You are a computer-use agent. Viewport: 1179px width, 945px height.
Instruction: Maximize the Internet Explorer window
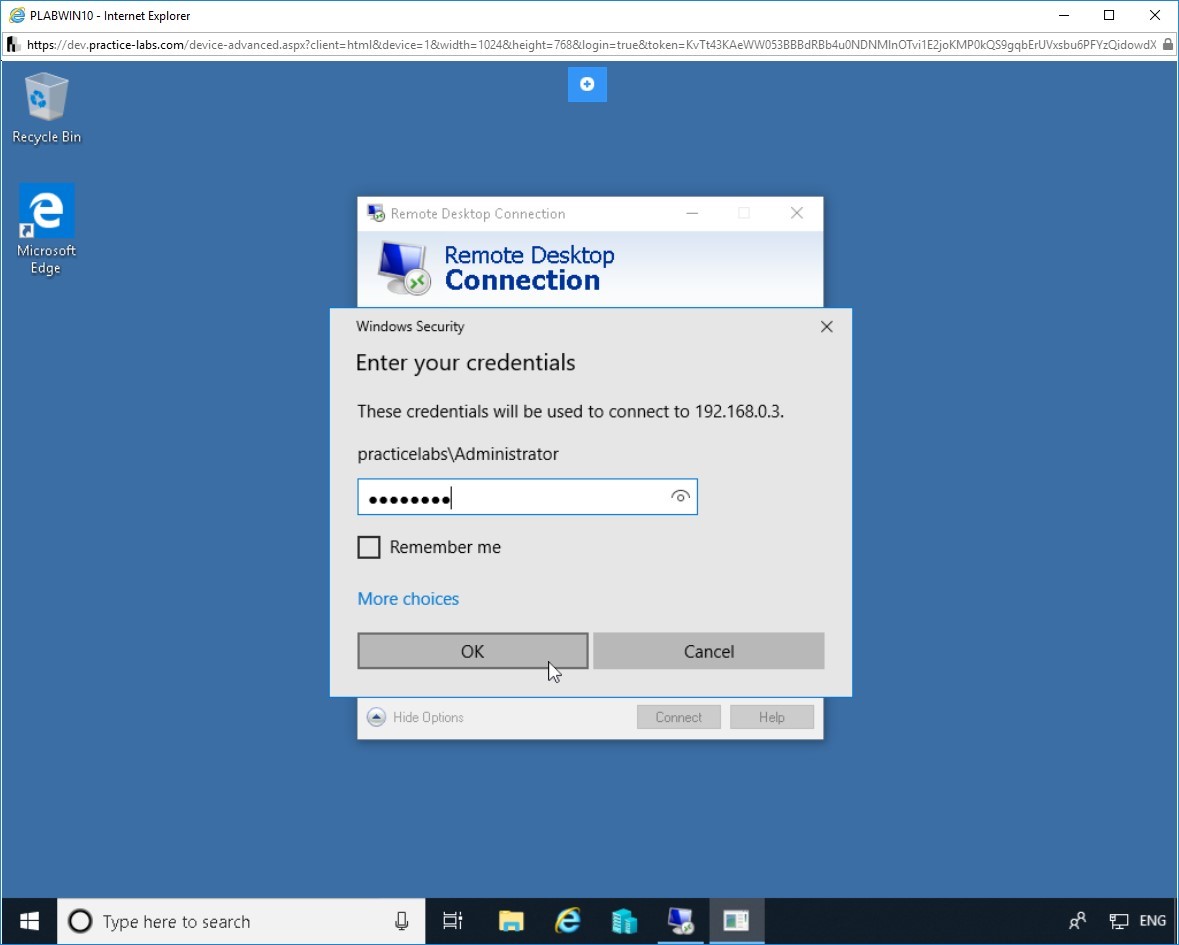(x=1108, y=15)
